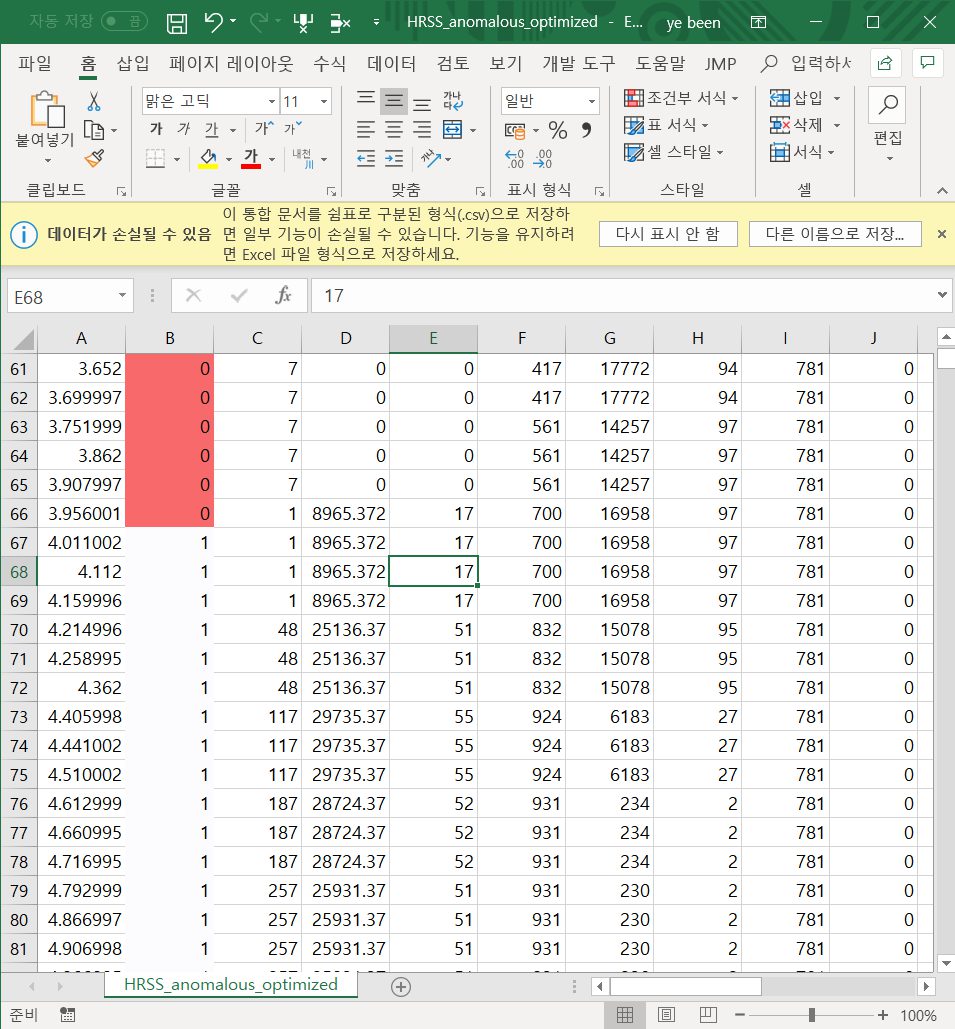Click the 'Don't show again' button
The image size is (955, 1029).
[668, 234]
